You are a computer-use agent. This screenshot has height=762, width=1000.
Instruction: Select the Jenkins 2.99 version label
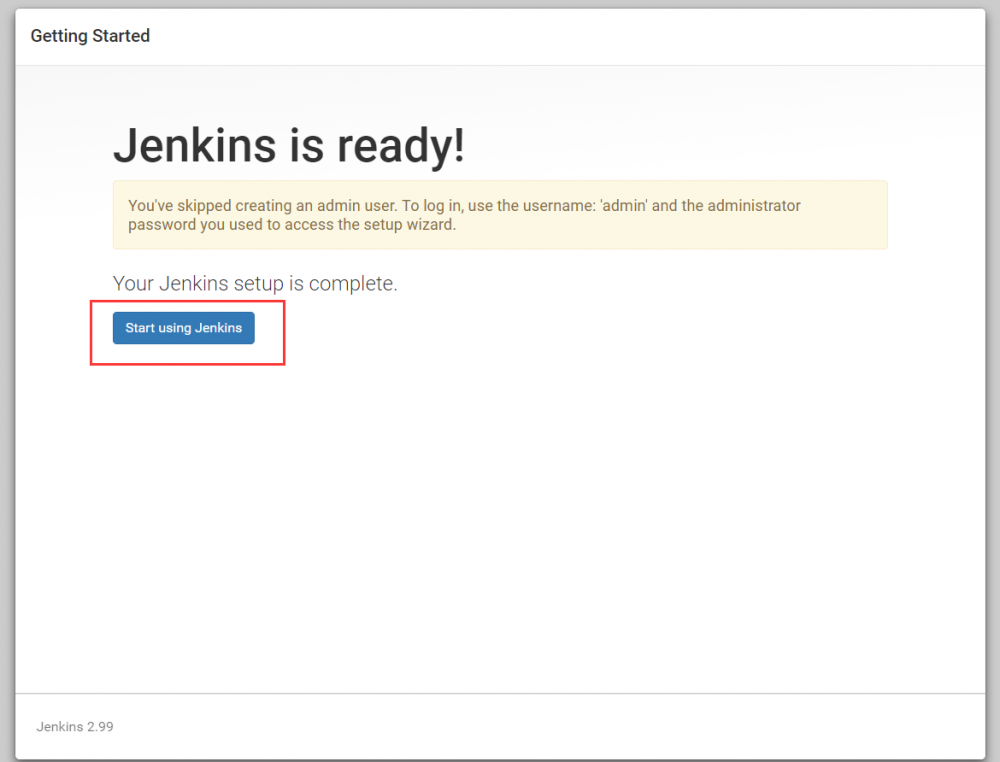pos(74,726)
